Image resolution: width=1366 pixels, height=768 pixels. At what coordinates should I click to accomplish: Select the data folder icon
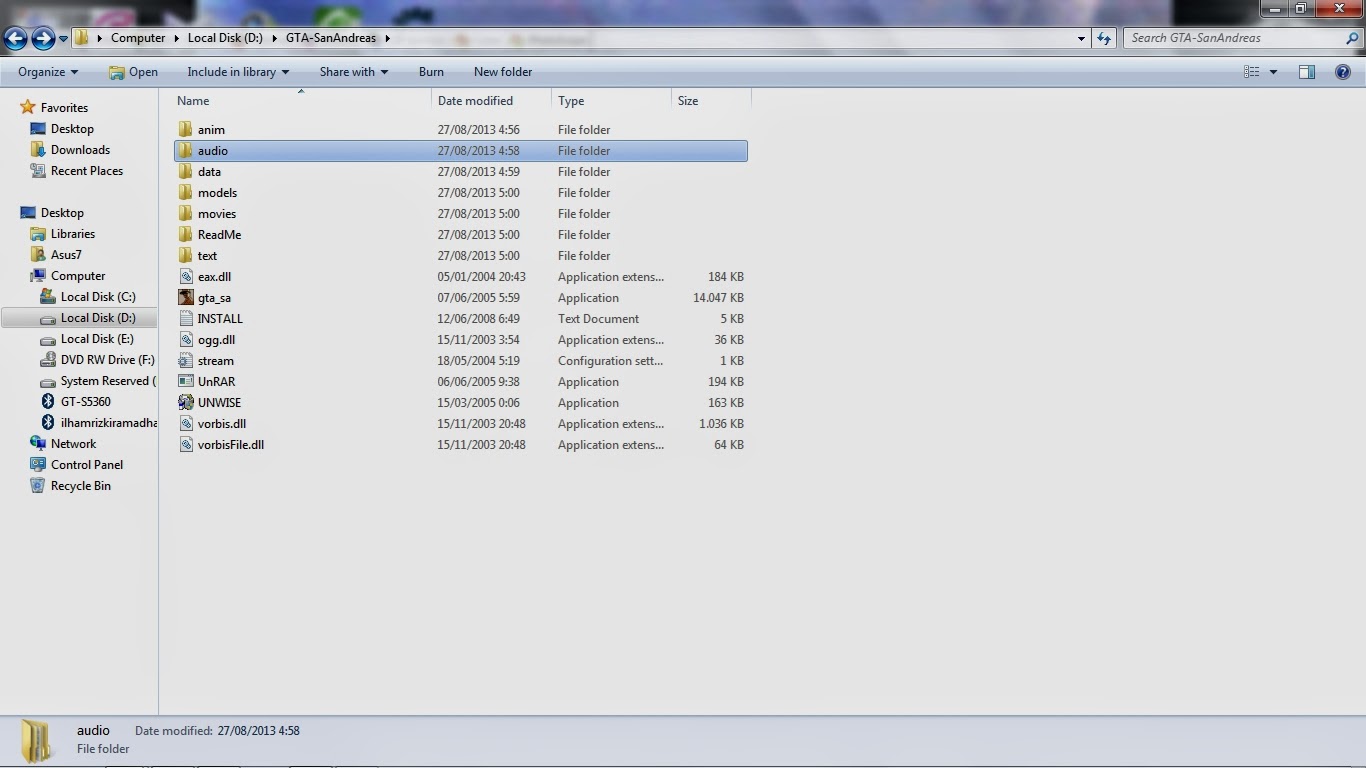[x=186, y=172]
